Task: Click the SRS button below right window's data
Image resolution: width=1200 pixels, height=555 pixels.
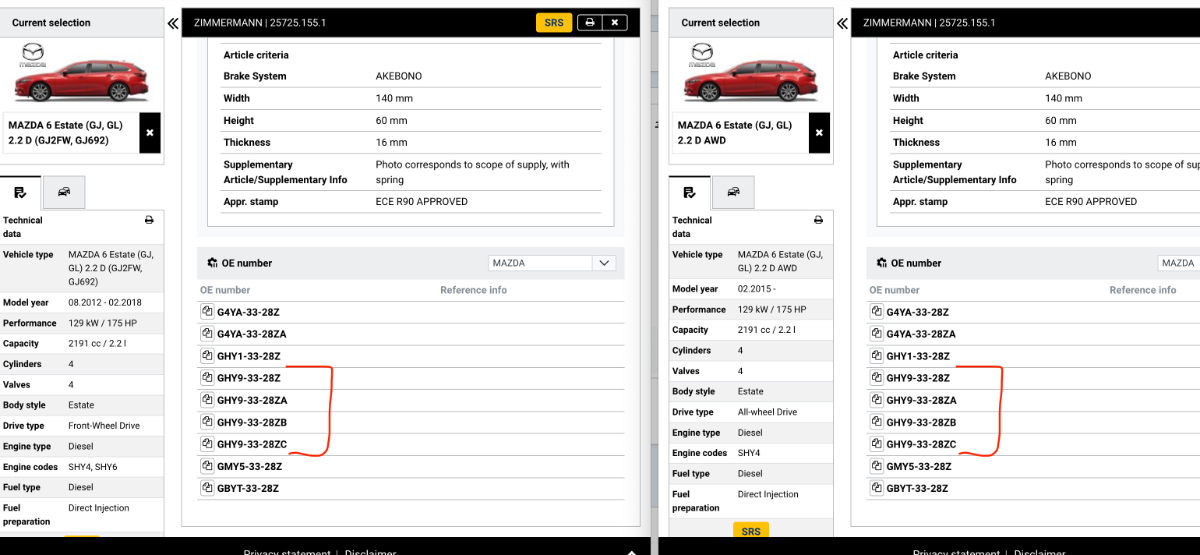Action: point(751,531)
